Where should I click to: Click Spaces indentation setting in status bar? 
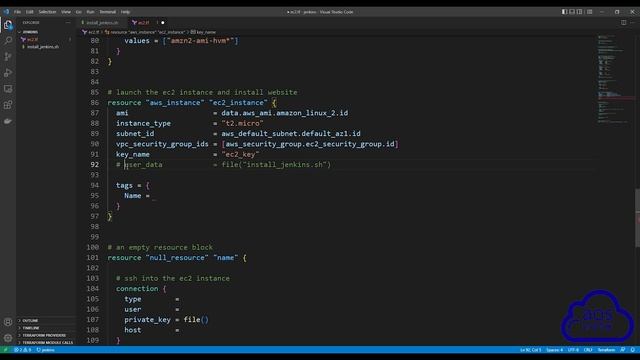(x=554, y=350)
